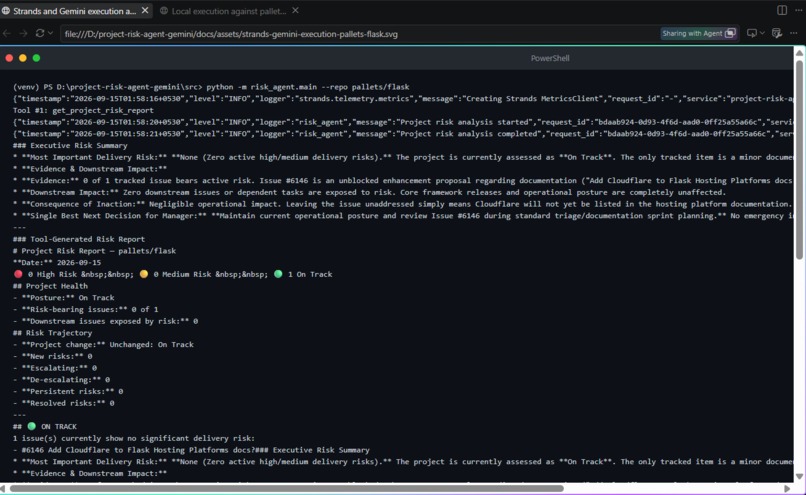Open the more options menu beside the address bar

[x=794, y=33]
